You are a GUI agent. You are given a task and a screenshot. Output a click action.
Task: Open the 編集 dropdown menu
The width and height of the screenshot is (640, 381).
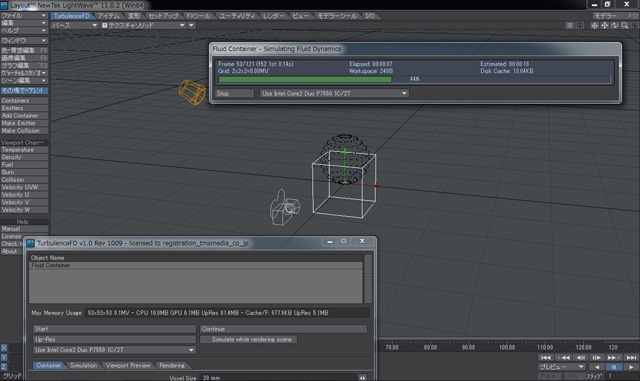click(x=24, y=23)
